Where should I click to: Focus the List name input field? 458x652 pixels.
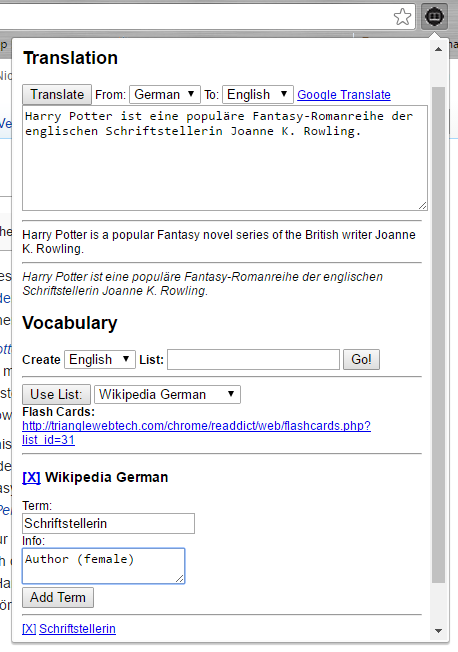point(253,359)
